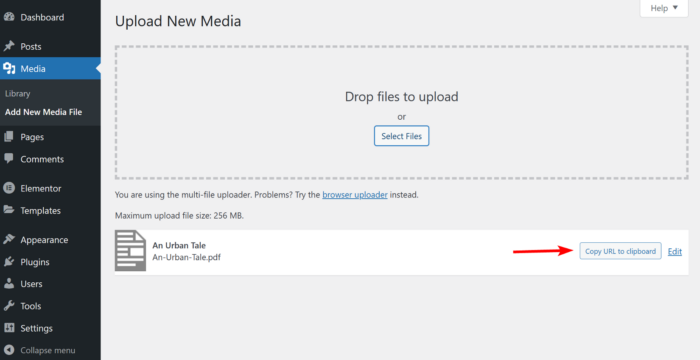This screenshot has height=360, width=700.
Task: Click the Dashboard gauge icon
Action: (x=9, y=17)
